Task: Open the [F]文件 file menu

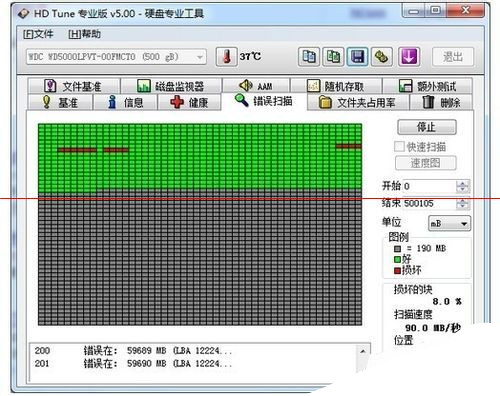Action: (x=38, y=34)
